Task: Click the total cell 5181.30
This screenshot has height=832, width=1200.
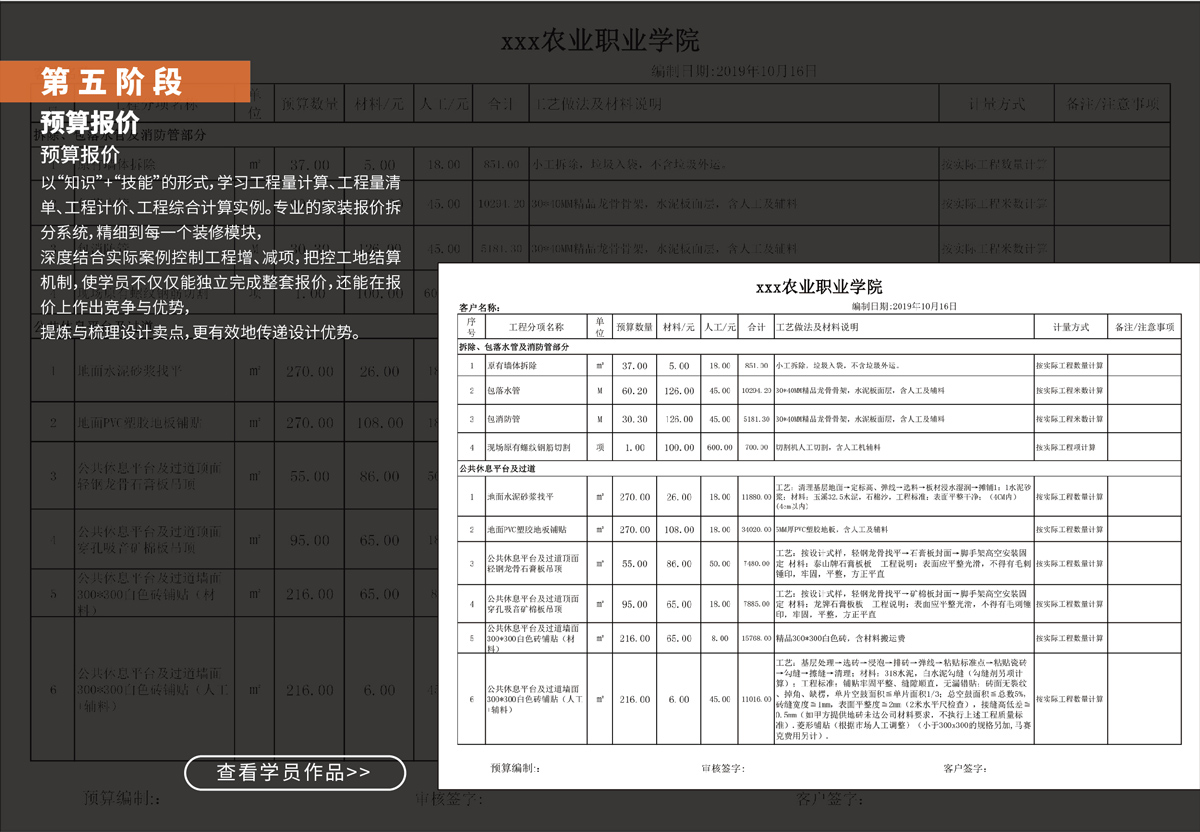Action: [x=756, y=419]
